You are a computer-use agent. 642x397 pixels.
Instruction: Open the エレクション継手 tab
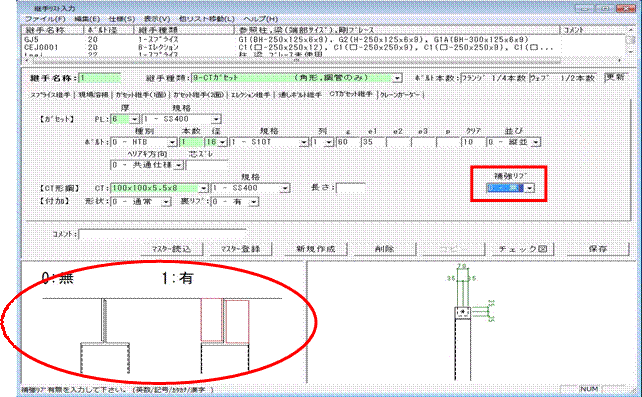click(x=250, y=95)
